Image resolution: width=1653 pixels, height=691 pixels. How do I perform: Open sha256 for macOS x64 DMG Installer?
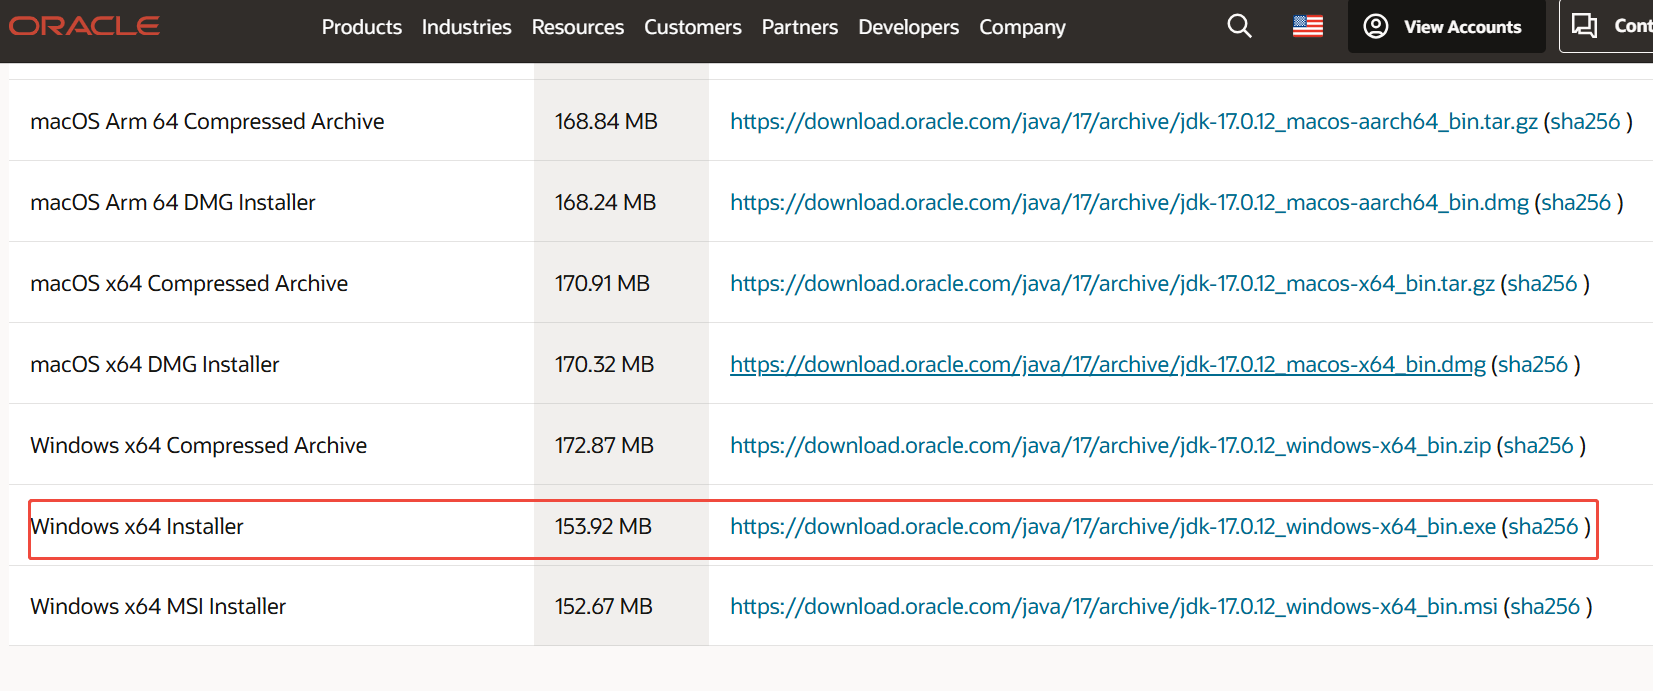pos(1533,364)
